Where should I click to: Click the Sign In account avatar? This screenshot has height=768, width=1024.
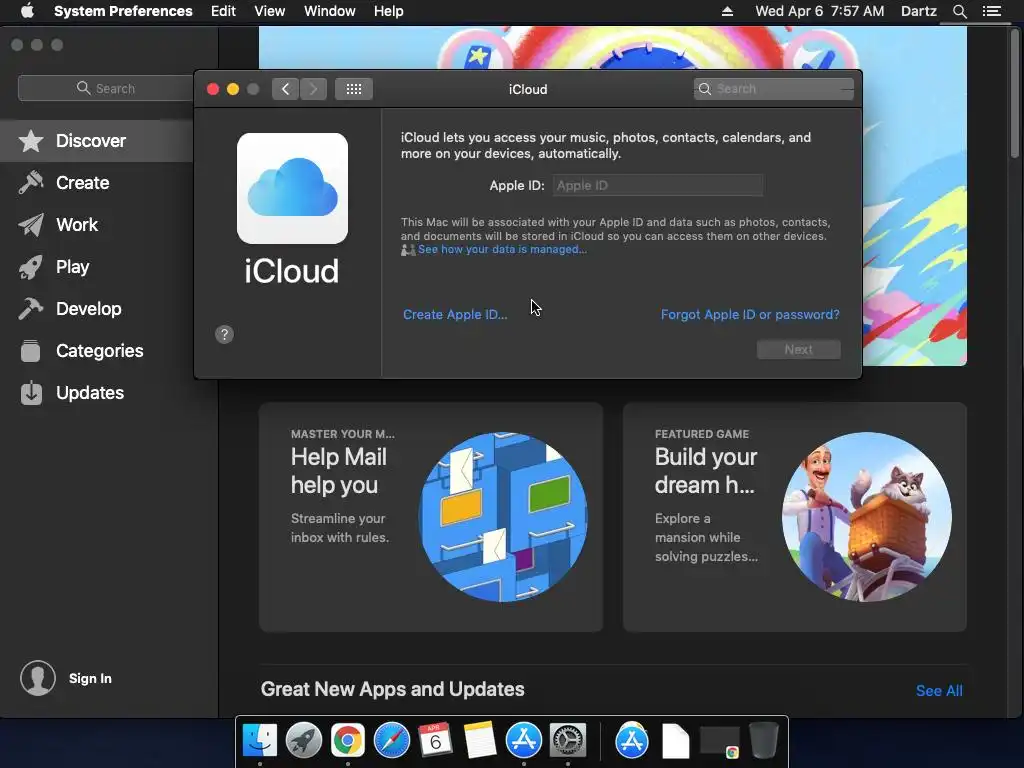(38, 678)
